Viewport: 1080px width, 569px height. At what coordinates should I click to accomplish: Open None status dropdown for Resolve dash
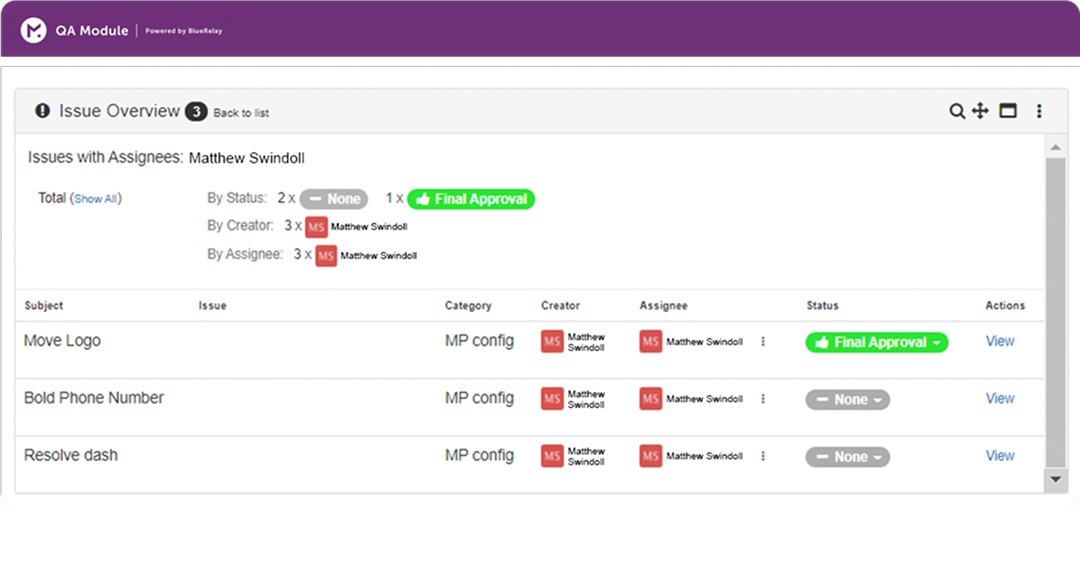pyautogui.click(x=847, y=457)
